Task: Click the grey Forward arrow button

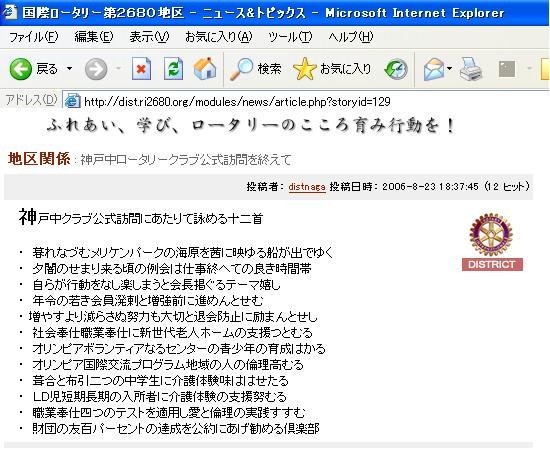Action: (x=96, y=69)
